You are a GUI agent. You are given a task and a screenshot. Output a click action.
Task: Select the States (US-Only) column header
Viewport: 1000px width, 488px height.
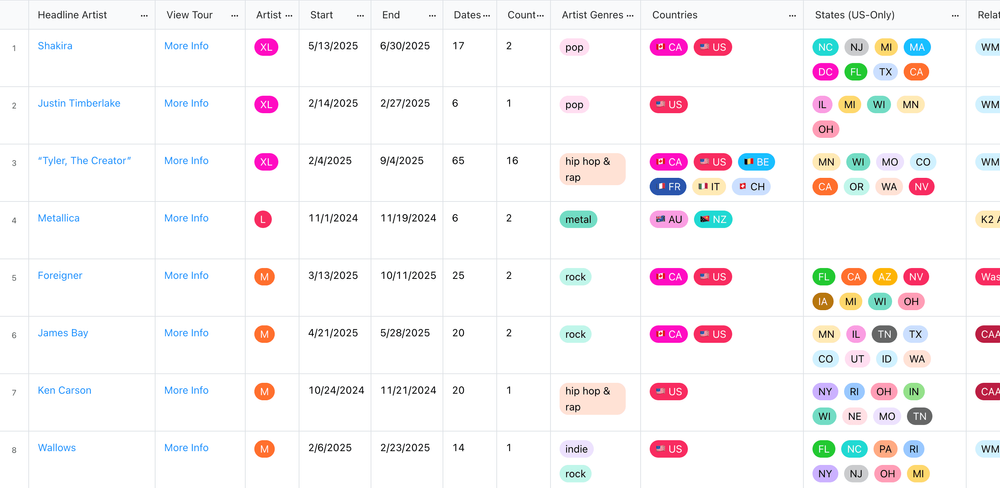[x=885, y=15]
